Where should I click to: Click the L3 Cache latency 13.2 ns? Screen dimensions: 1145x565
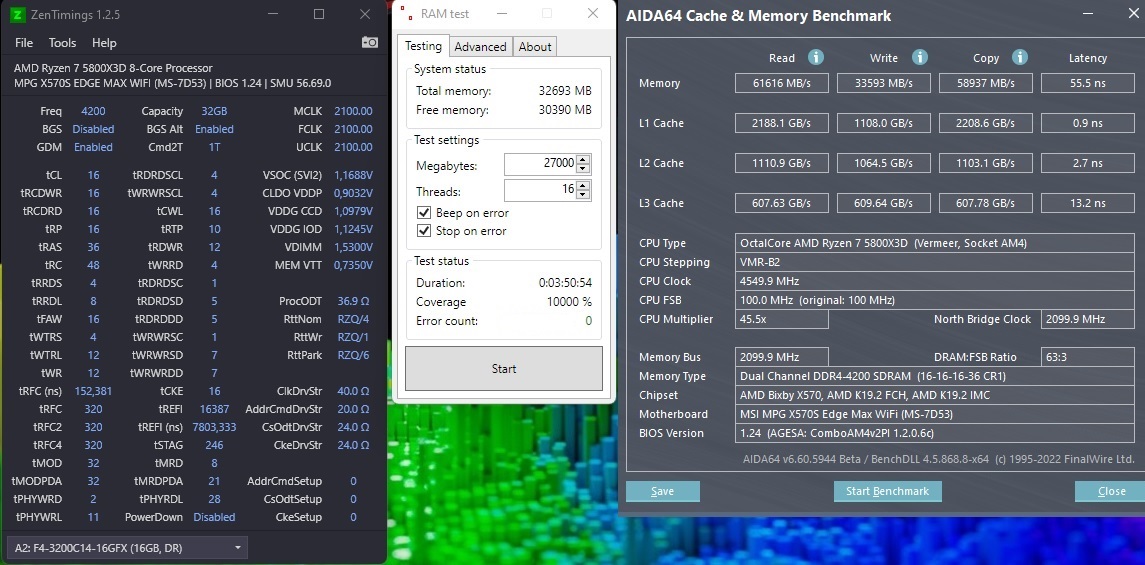click(x=1087, y=203)
